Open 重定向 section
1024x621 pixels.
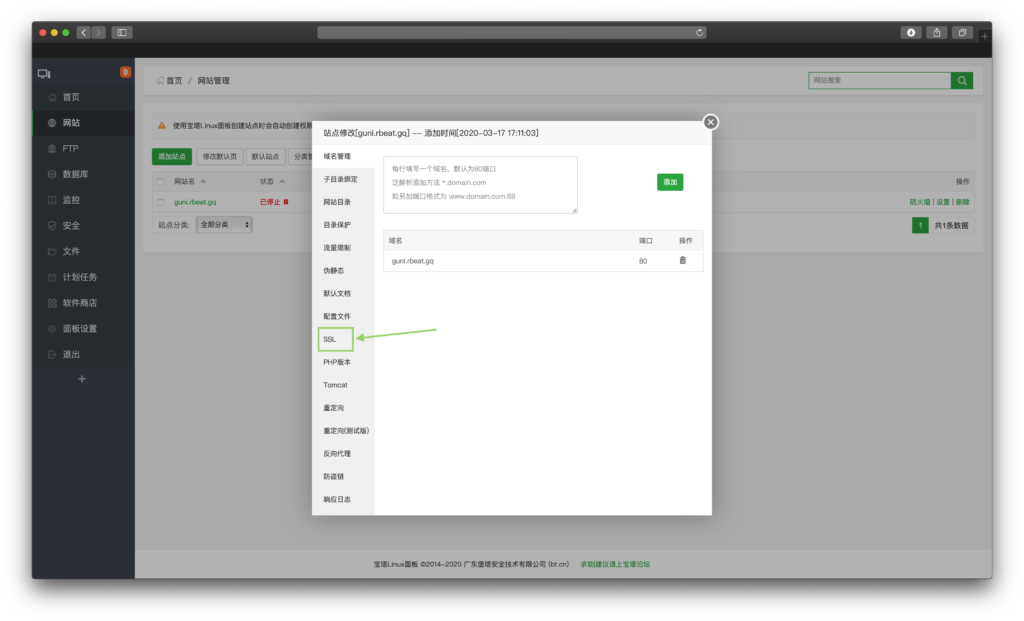click(334, 407)
